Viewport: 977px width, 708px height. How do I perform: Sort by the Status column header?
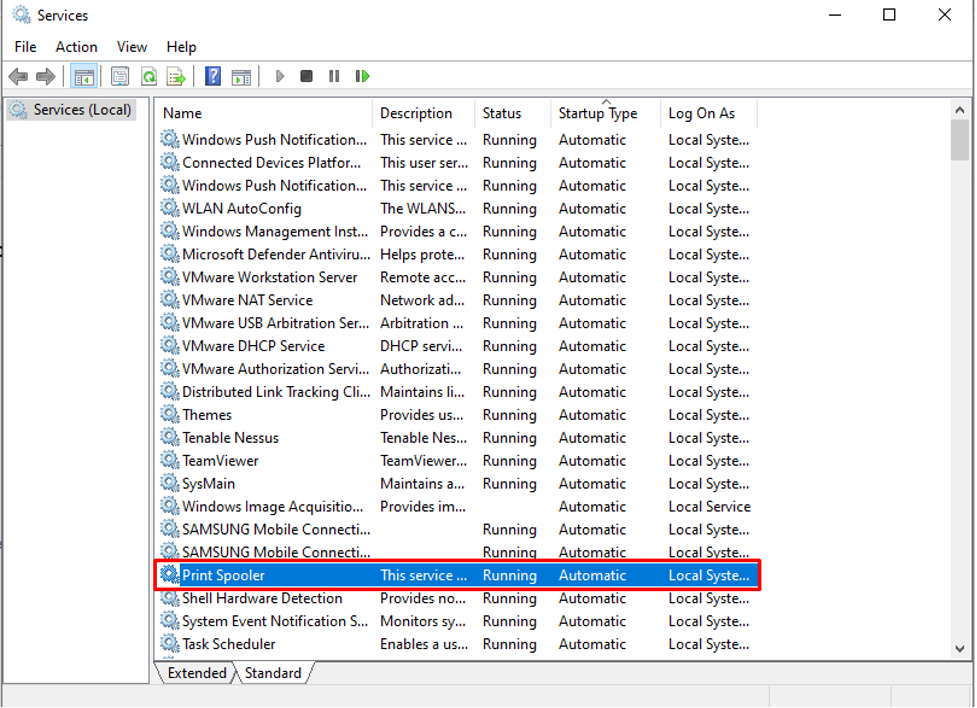[513, 113]
